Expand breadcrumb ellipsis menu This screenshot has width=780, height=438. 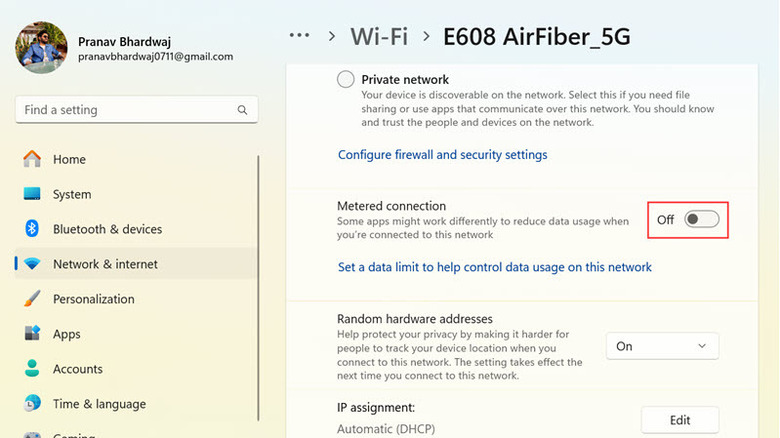(299, 36)
